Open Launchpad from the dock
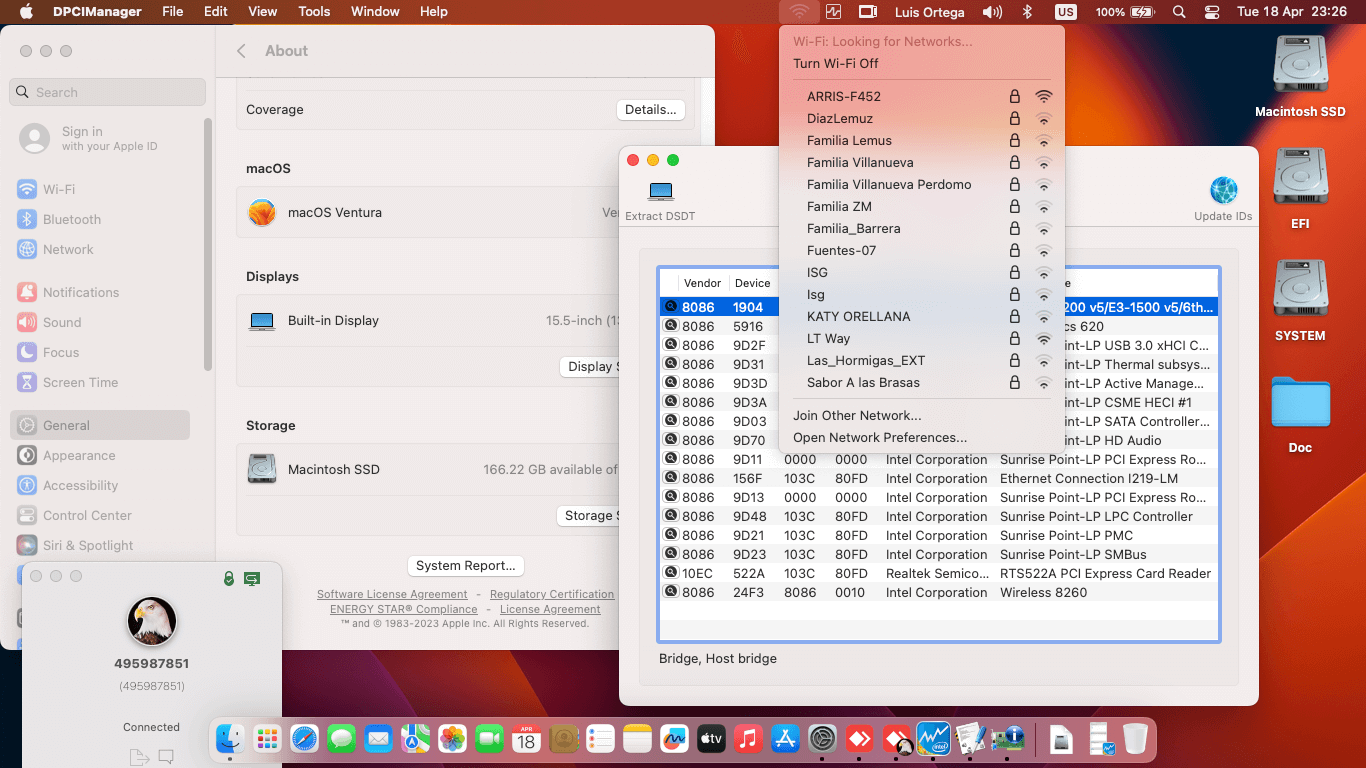The width and height of the screenshot is (1366, 768). pos(267,739)
